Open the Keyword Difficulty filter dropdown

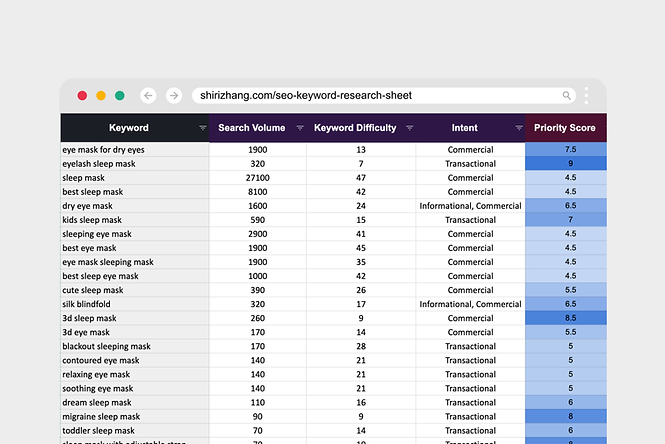[x=409, y=128]
